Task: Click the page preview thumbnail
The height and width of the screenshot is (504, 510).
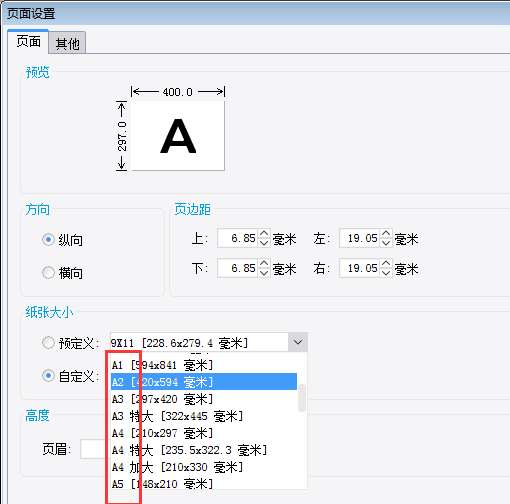Action: click(178, 136)
